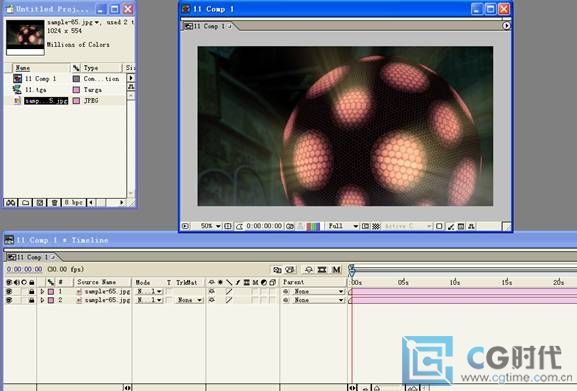The image size is (577, 391).
Task: Sort project by Name column header
Action: [41, 68]
